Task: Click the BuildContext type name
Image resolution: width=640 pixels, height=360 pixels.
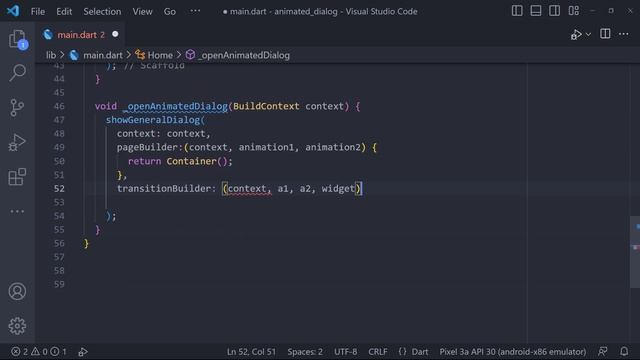Action: pos(266,106)
